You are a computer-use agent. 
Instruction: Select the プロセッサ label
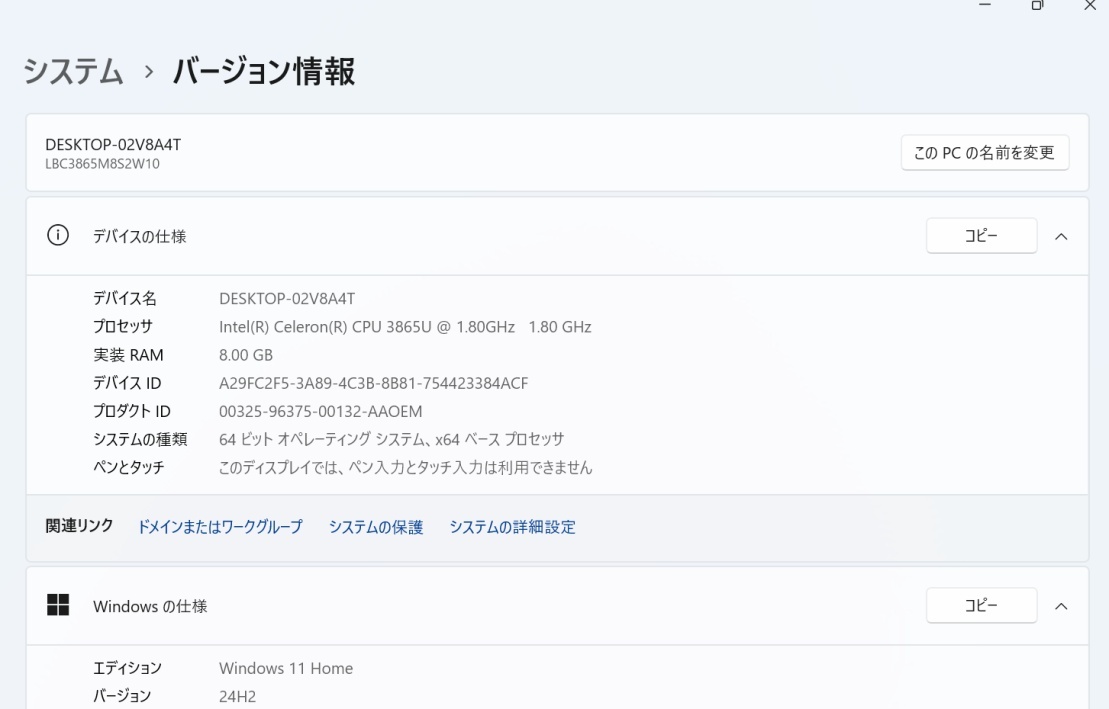coord(123,327)
